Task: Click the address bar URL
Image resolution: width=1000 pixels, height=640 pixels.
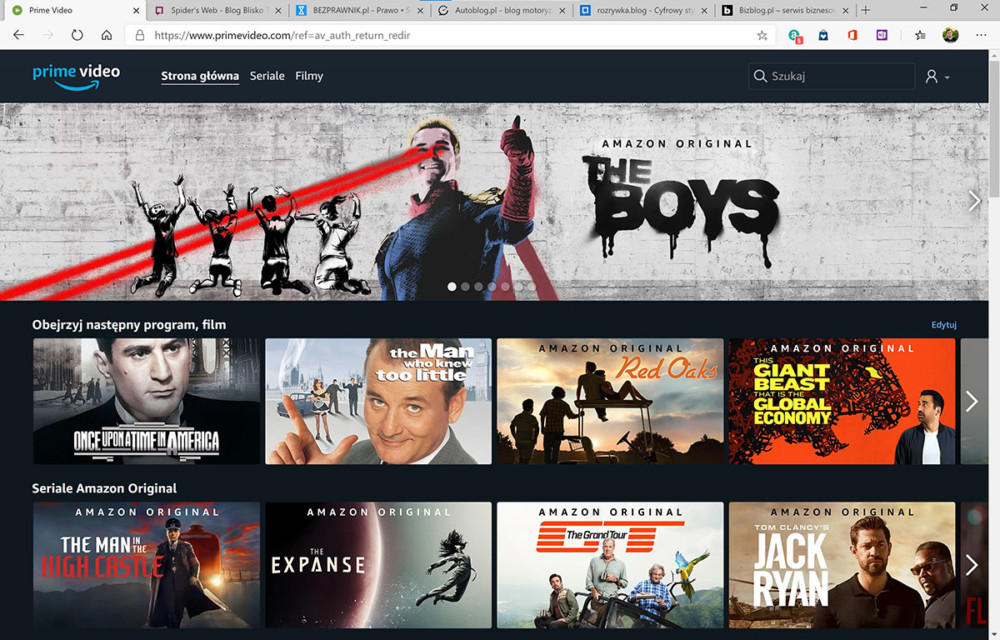Action: click(x=282, y=36)
